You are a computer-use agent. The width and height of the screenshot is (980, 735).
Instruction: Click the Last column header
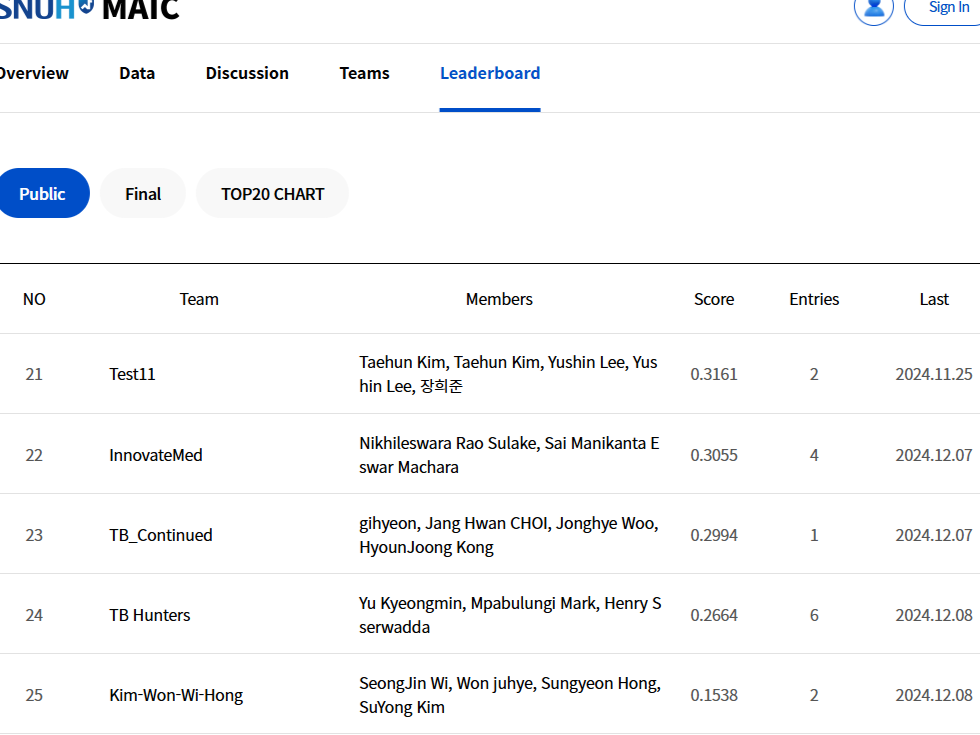click(934, 299)
